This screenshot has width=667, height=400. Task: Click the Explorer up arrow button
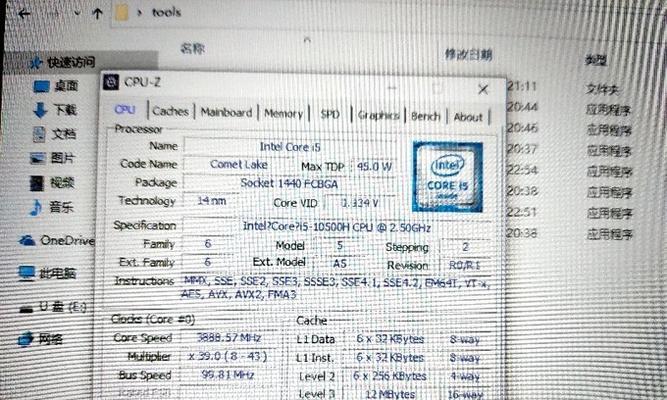coord(97,14)
